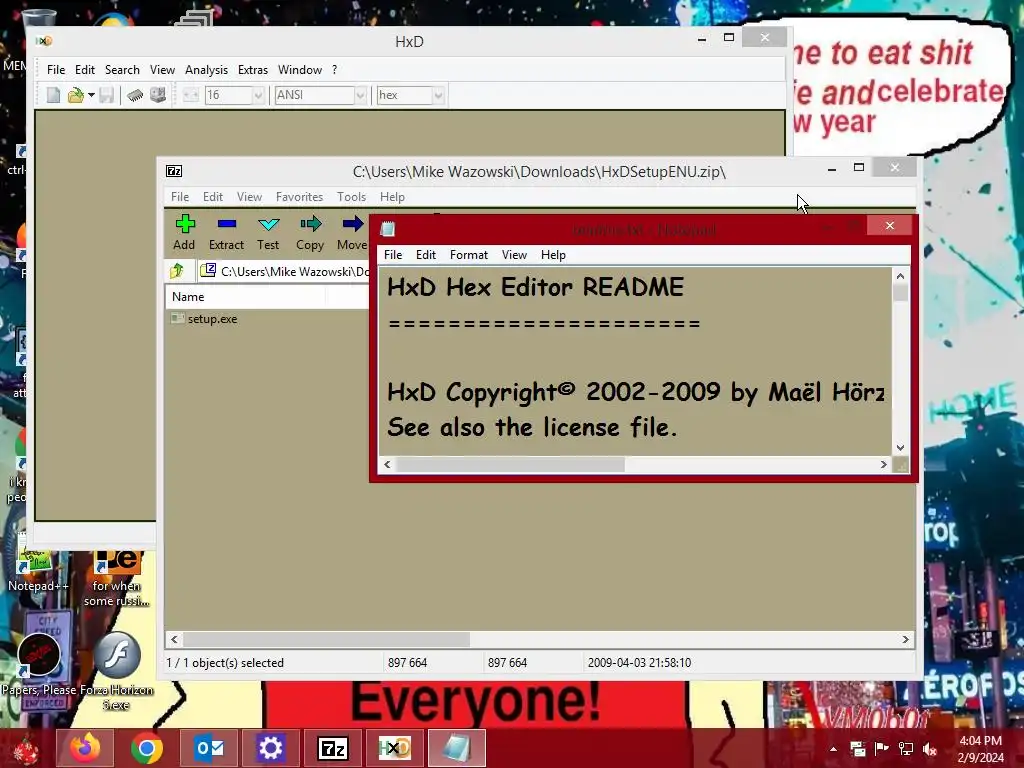
Task: Click the Notepad vertical scrollbar down arrow
Action: click(900, 447)
